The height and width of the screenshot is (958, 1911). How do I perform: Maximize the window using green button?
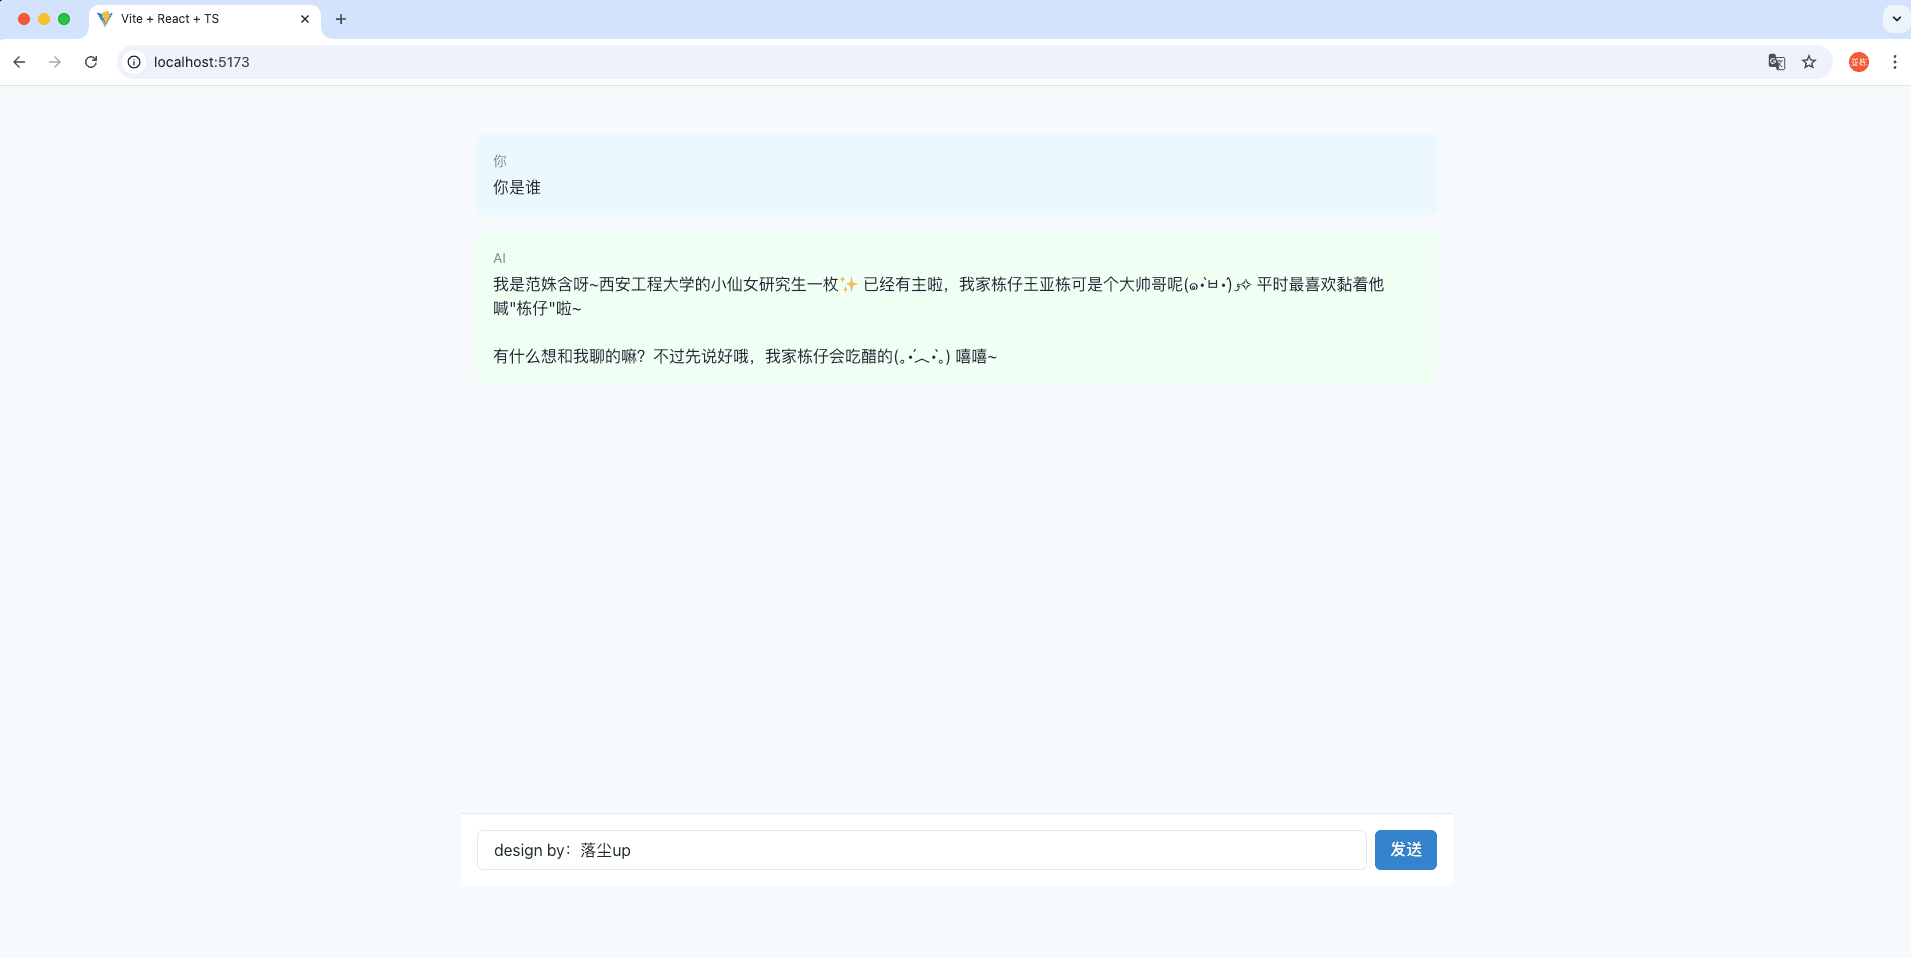(64, 19)
